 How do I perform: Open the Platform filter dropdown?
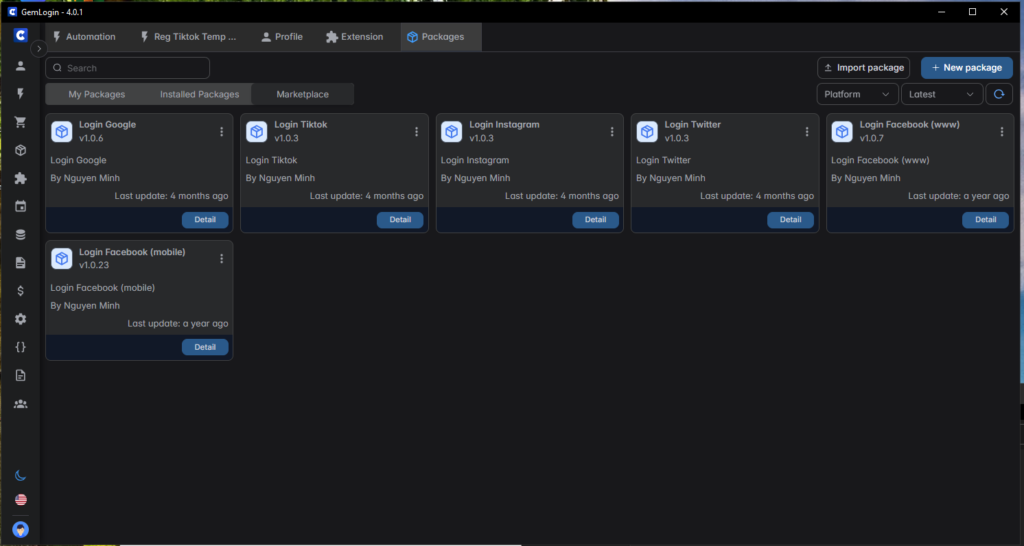click(857, 94)
